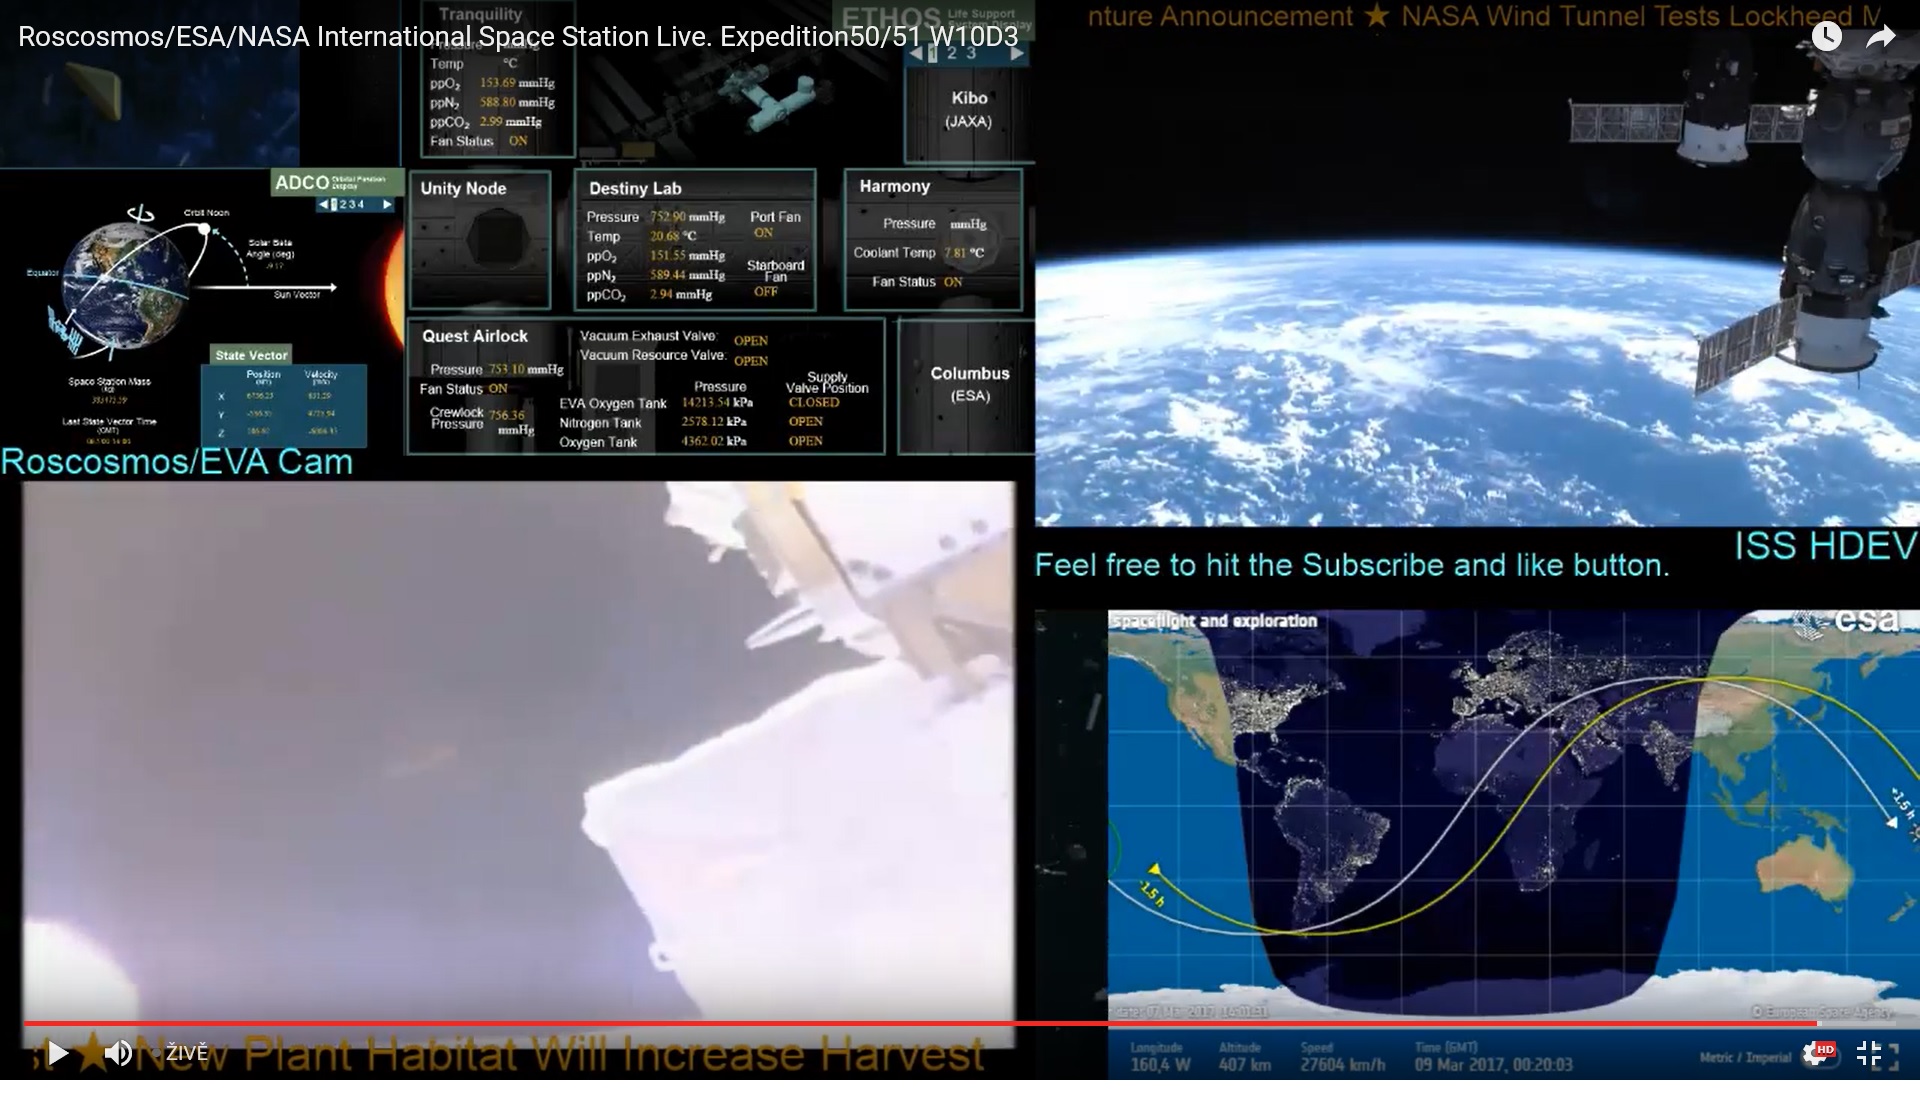This screenshot has height=1103, width=1920.
Task: Click the Watch Later clock icon
Action: click(1826, 37)
